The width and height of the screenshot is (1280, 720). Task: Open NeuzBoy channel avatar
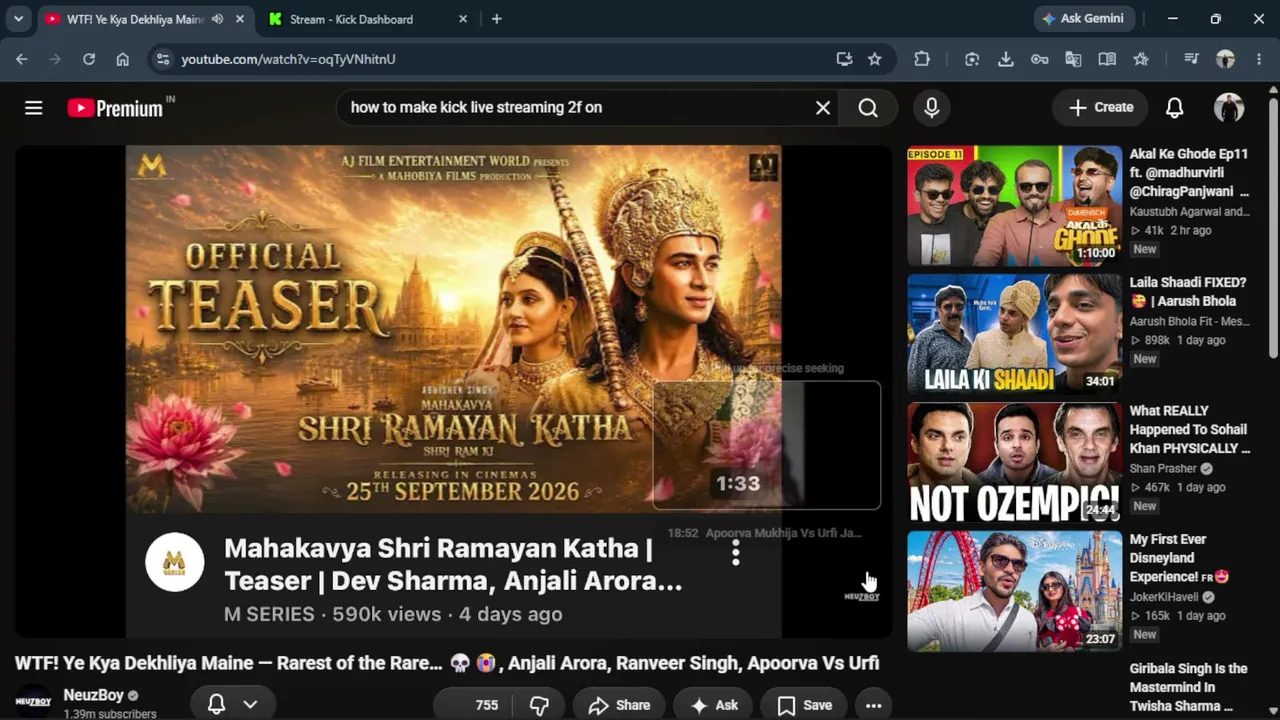pos(33,701)
